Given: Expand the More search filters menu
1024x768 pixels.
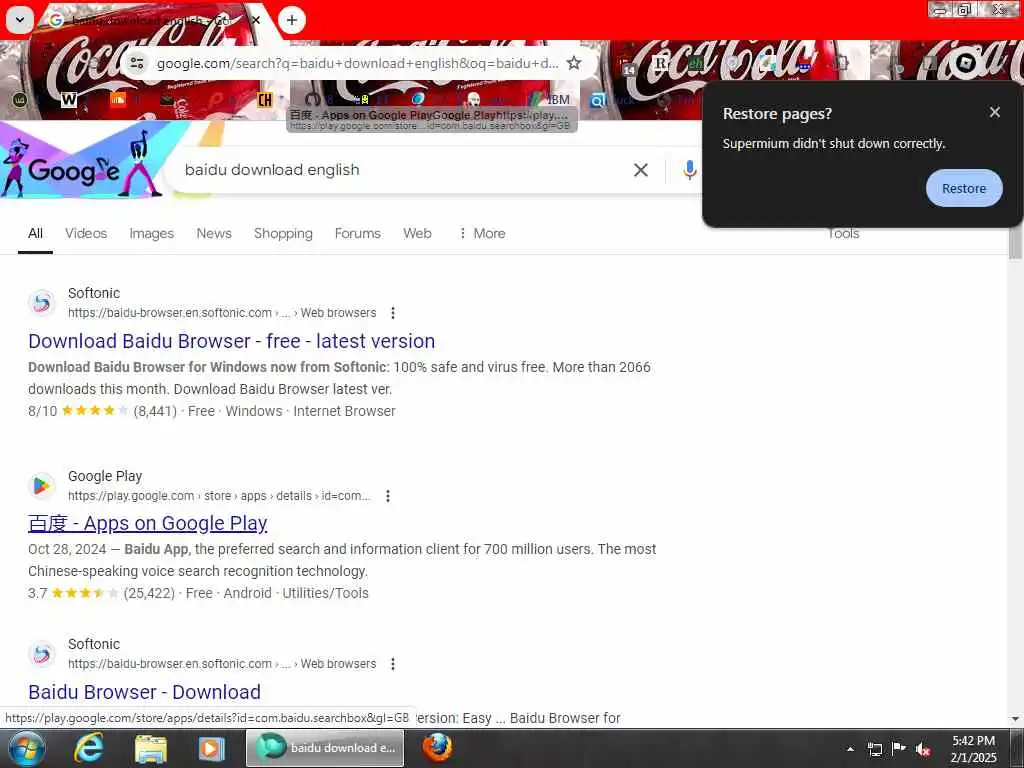Looking at the screenshot, I should [x=482, y=233].
